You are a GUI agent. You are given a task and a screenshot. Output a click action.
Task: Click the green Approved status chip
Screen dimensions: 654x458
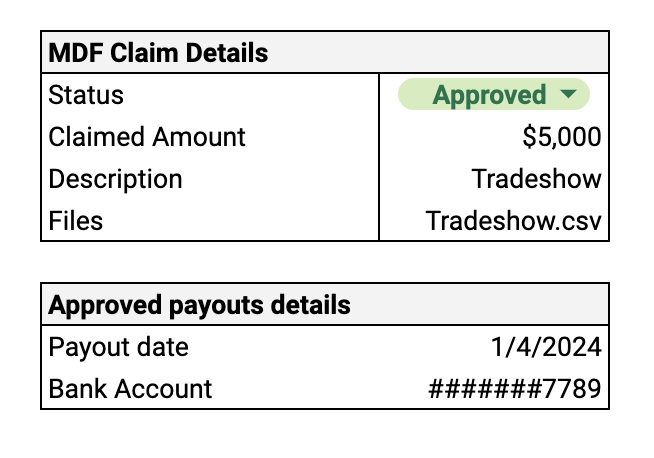pyautogui.click(x=494, y=94)
